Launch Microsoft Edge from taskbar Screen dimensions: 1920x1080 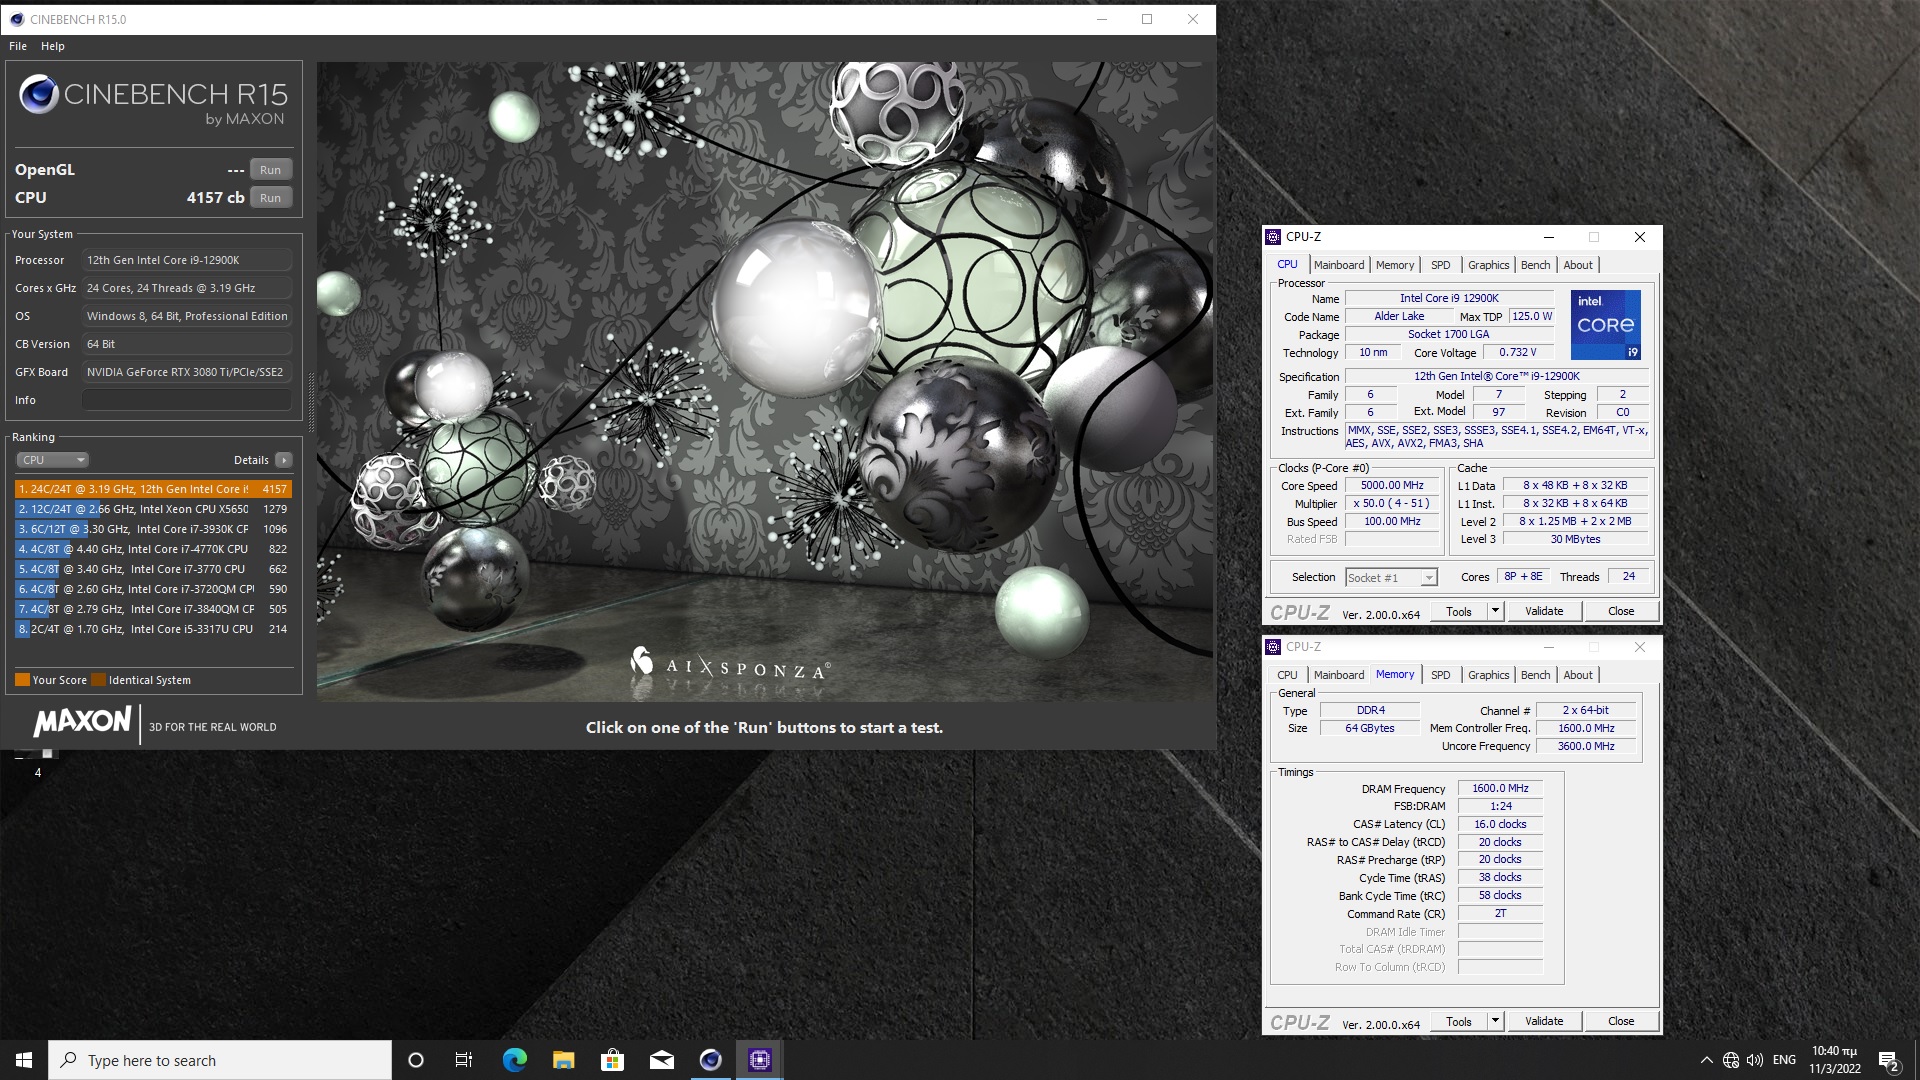[x=514, y=1060]
